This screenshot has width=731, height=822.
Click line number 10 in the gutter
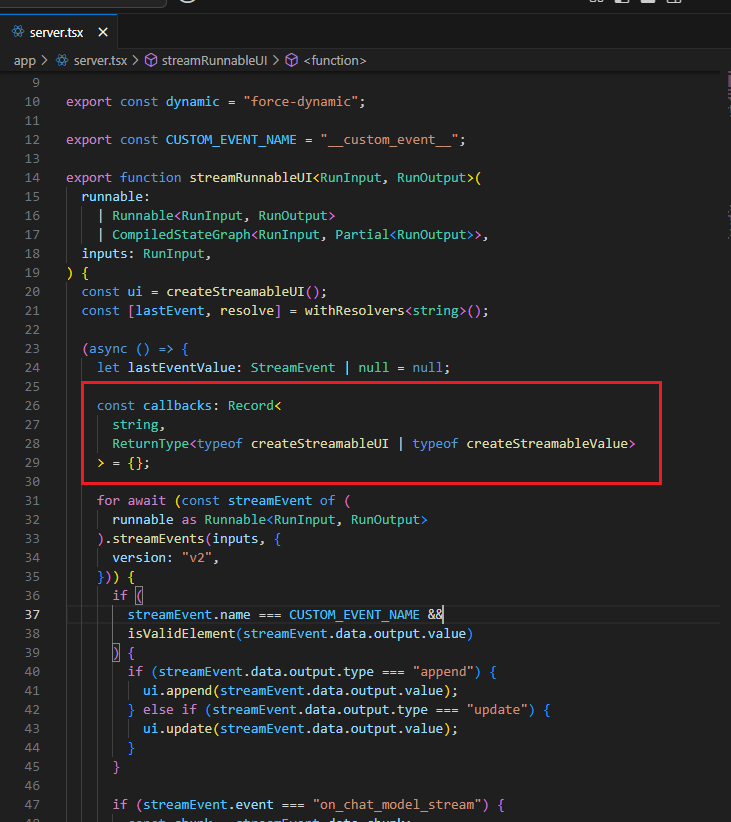(32, 102)
